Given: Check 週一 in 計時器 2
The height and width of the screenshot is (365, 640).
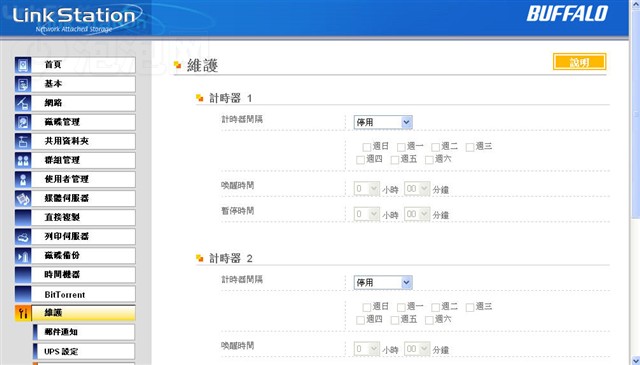Looking at the screenshot, I should [x=401, y=307].
